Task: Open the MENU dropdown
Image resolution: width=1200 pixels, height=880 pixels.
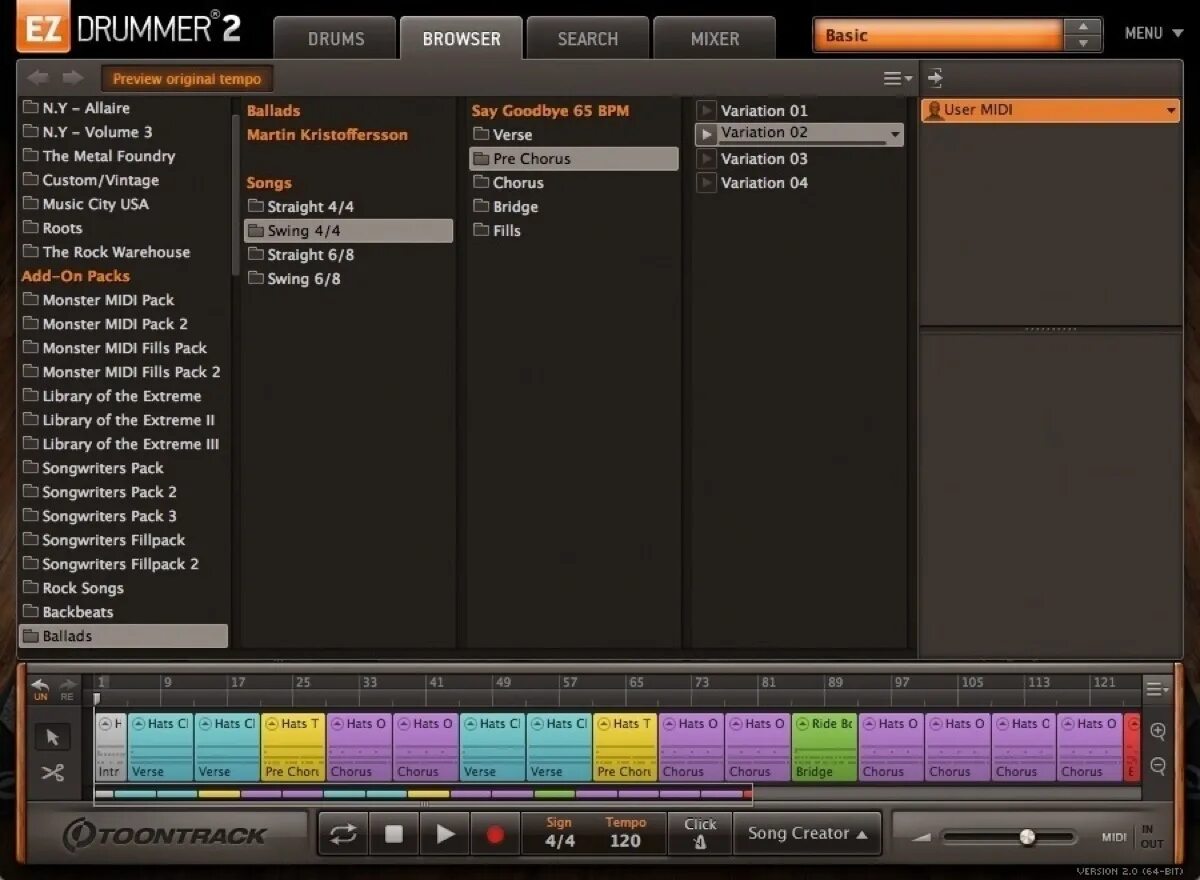Action: [x=1153, y=33]
